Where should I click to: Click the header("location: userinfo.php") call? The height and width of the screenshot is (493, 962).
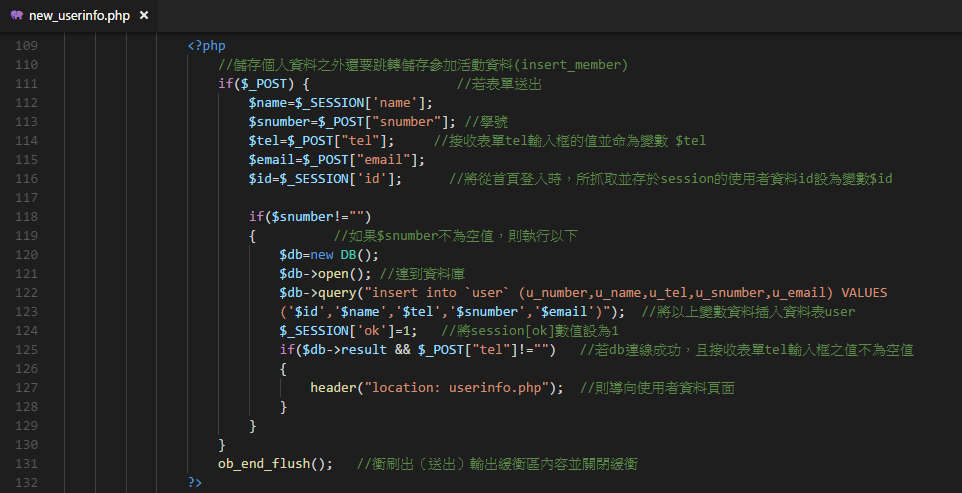pyautogui.click(x=437, y=388)
